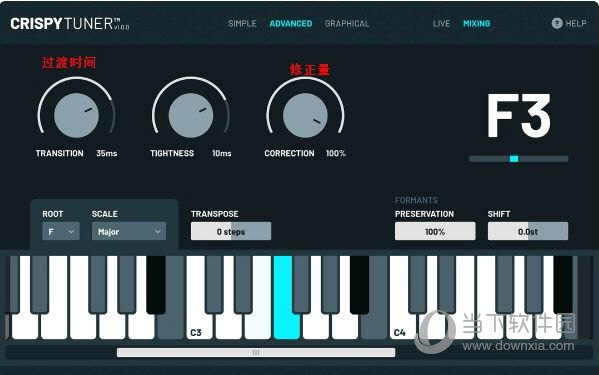Image resolution: width=599 pixels, height=375 pixels.
Task: Open the Help question mark icon
Action: [x=557, y=23]
